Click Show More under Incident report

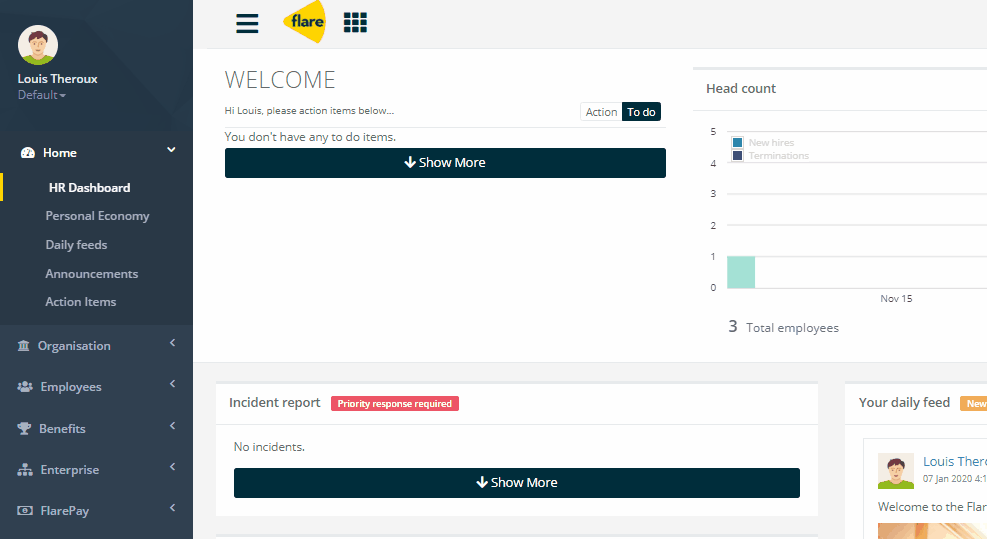tap(517, 482)
